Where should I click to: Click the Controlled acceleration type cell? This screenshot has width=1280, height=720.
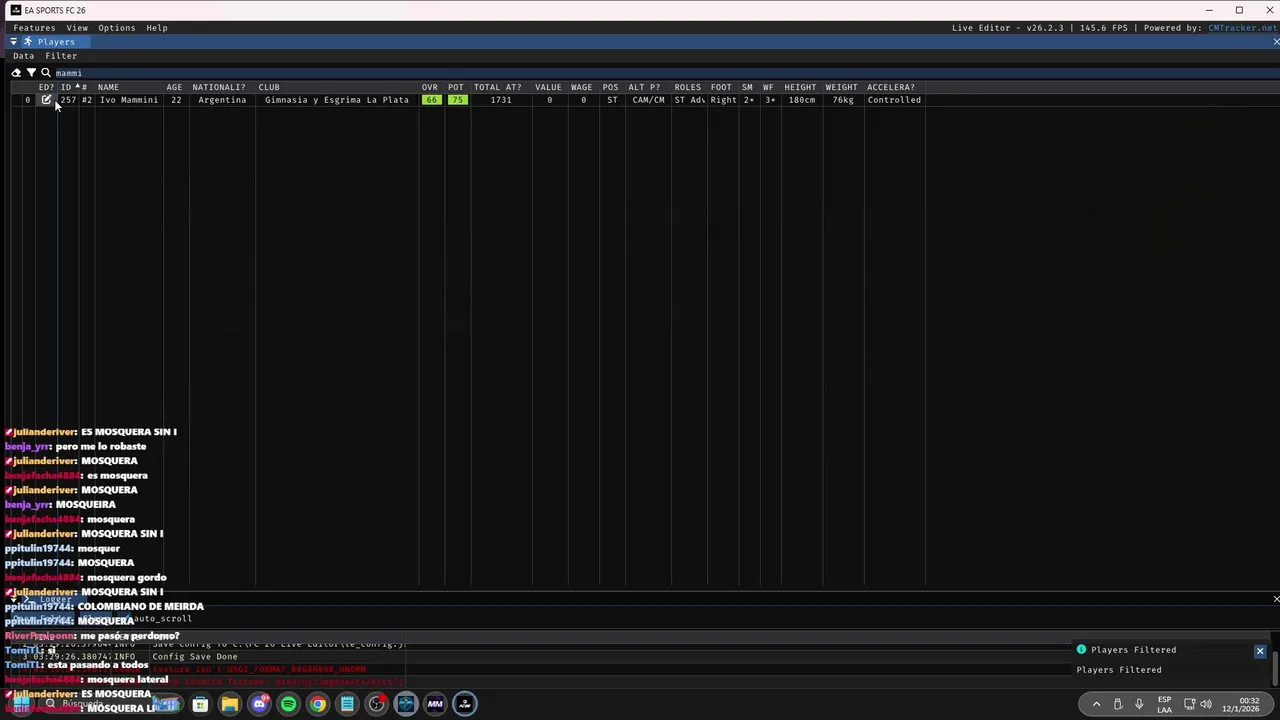[894, 100]
